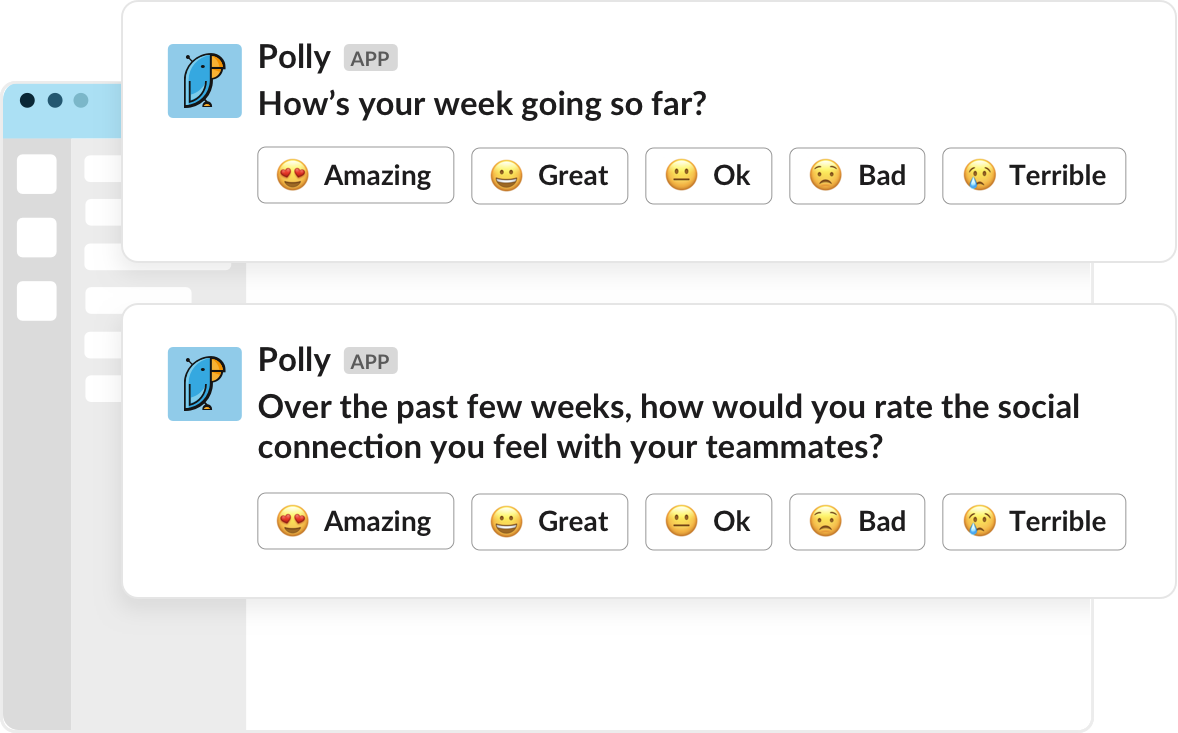This screenshot has width=1178, height=733.
Task: Click the APP badge beside first Polly name
Action: pyautogui.click(x=370, y=58)
